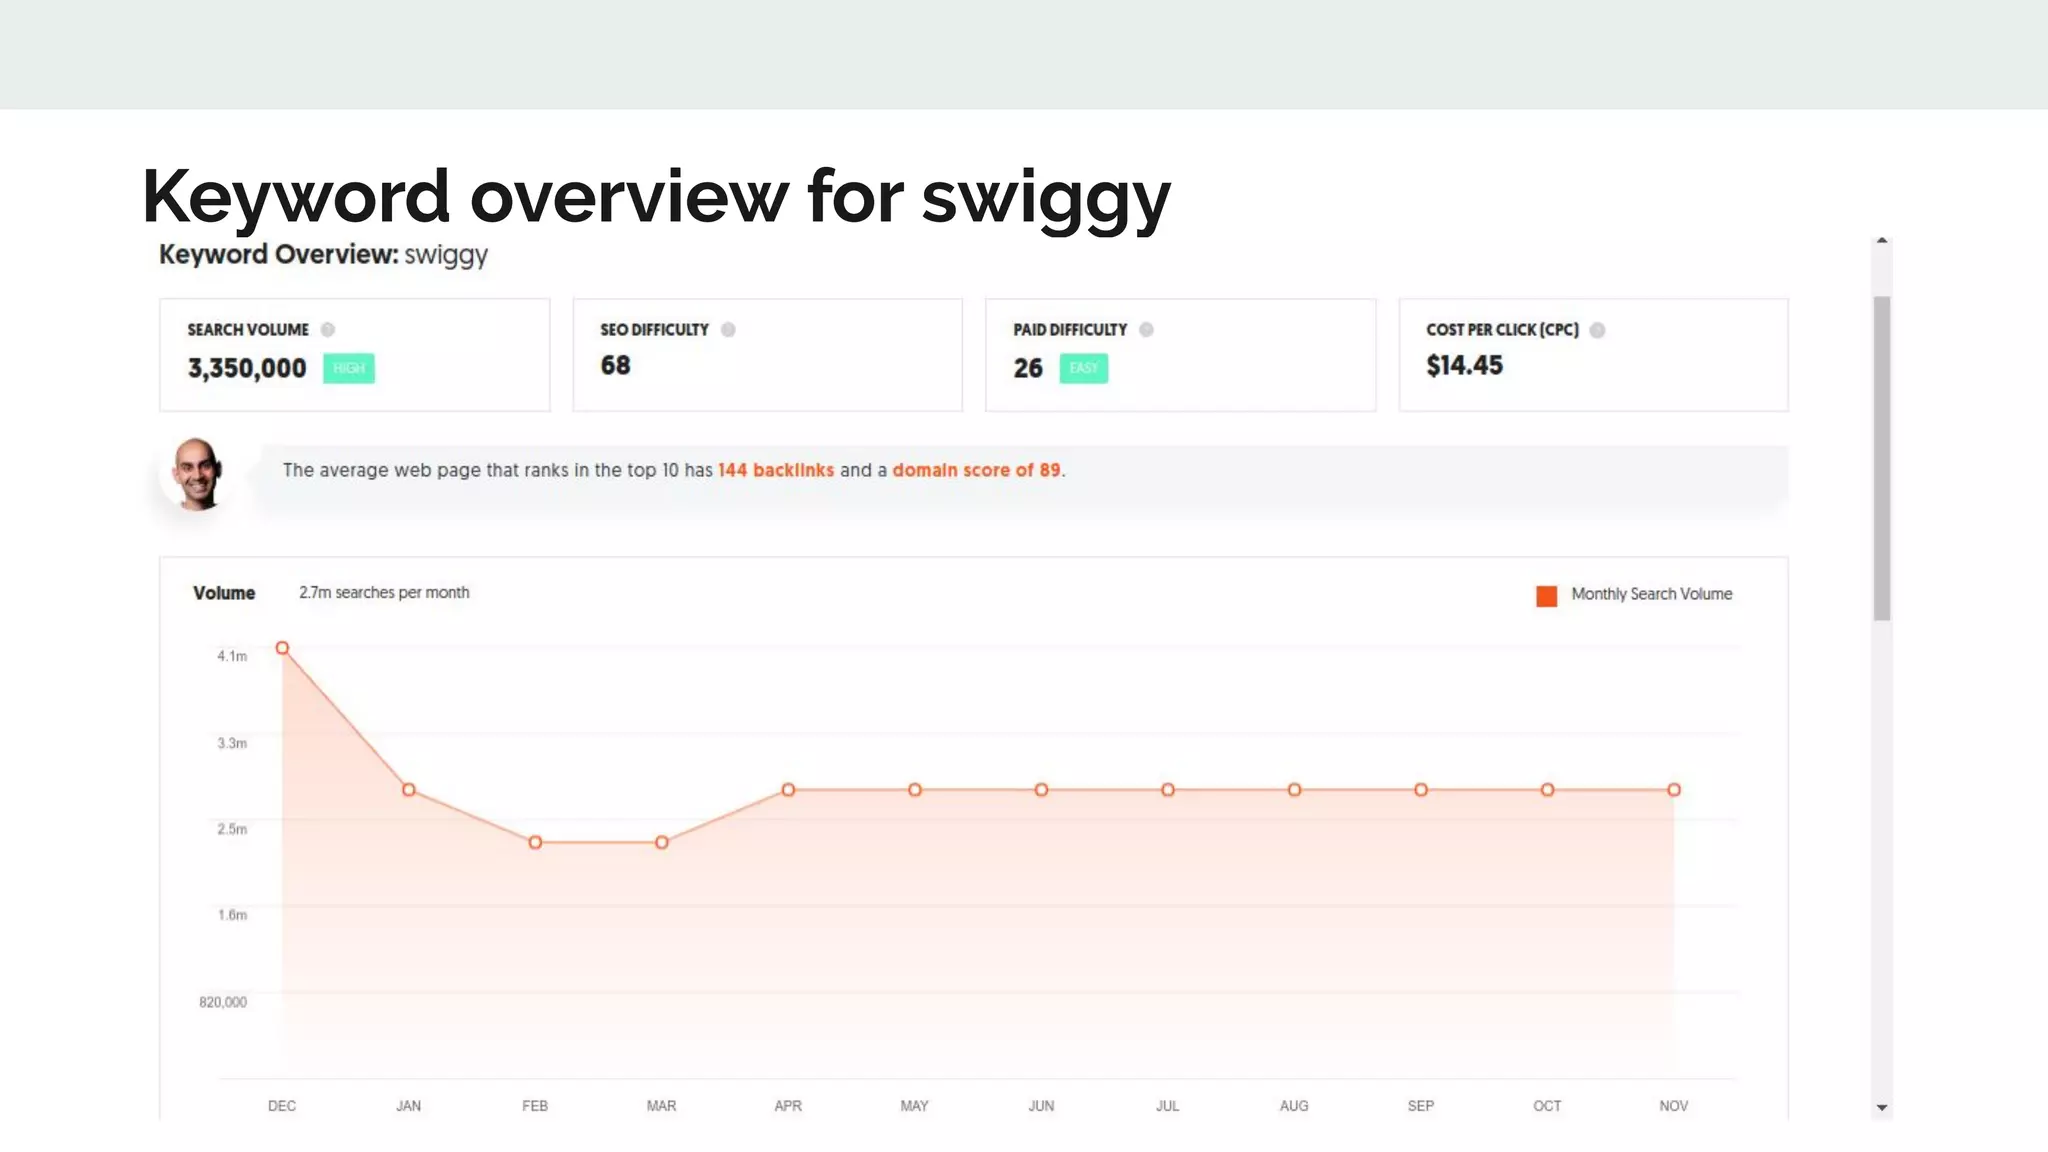The image size is (2048, 1152).
Task: Click the '144 backlinks' highlighted text
Action: tap(776, 470)
